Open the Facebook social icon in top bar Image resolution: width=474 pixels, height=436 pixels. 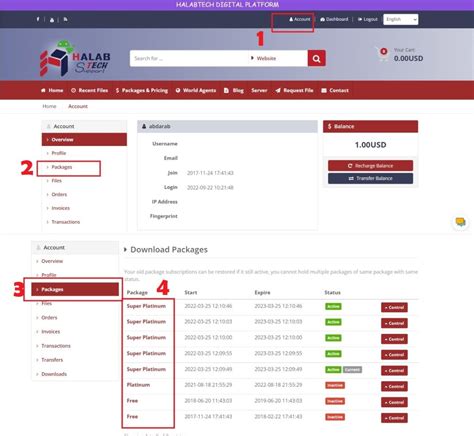38,19
